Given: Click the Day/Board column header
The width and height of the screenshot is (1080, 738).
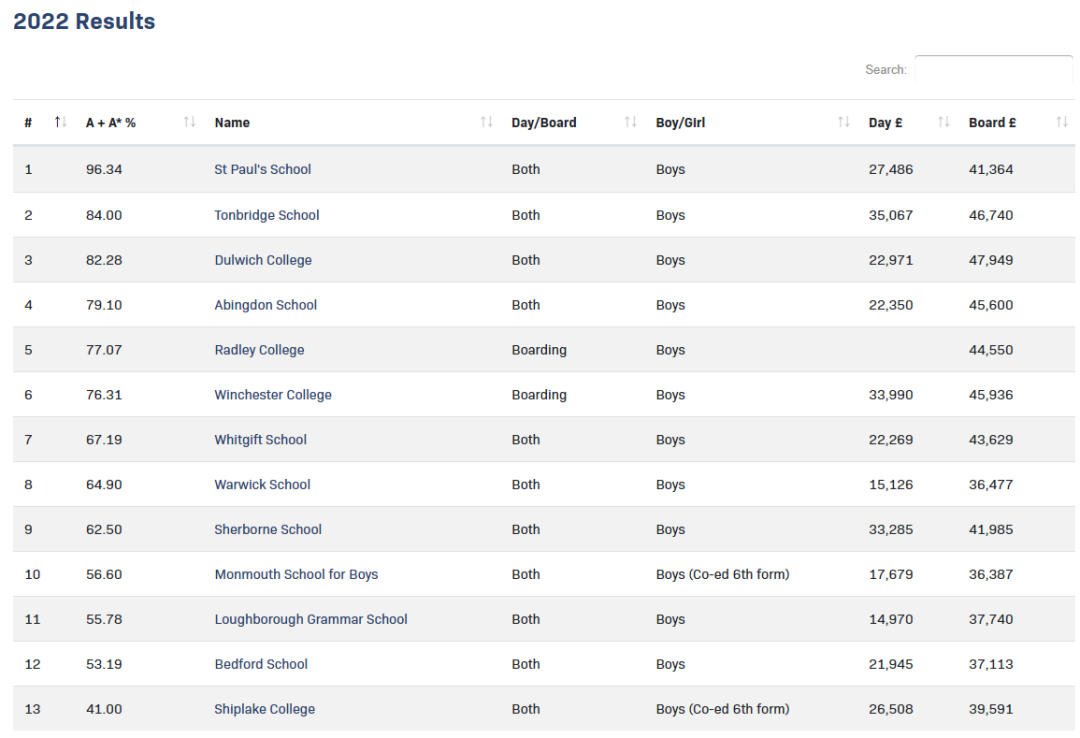Looking at the screenshot, I should [x=544, y=123].
